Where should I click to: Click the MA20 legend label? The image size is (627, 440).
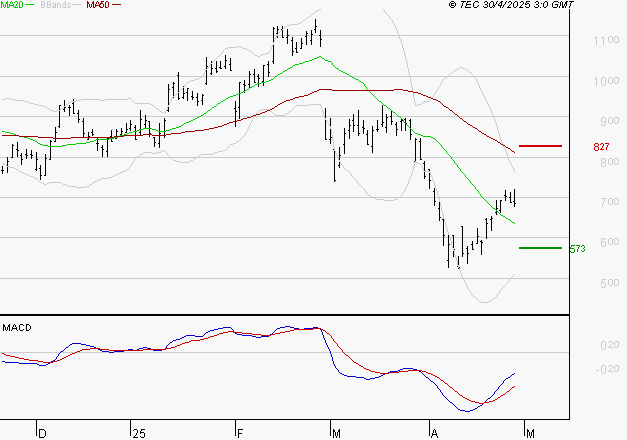(x=12, y=5)
